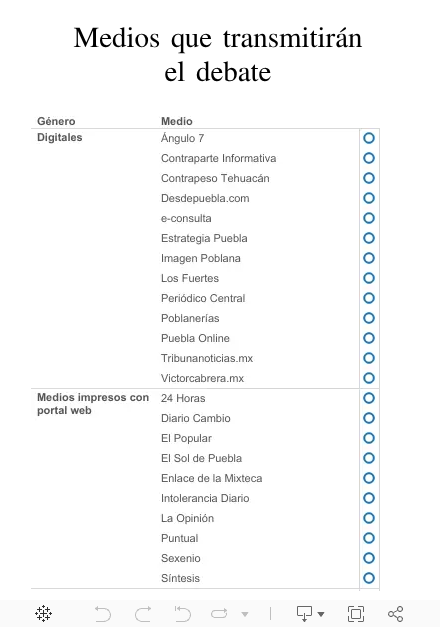Click the Redo arrow in toolbar
The width and height of the screenshot is (440, 627).
(143, 613)
